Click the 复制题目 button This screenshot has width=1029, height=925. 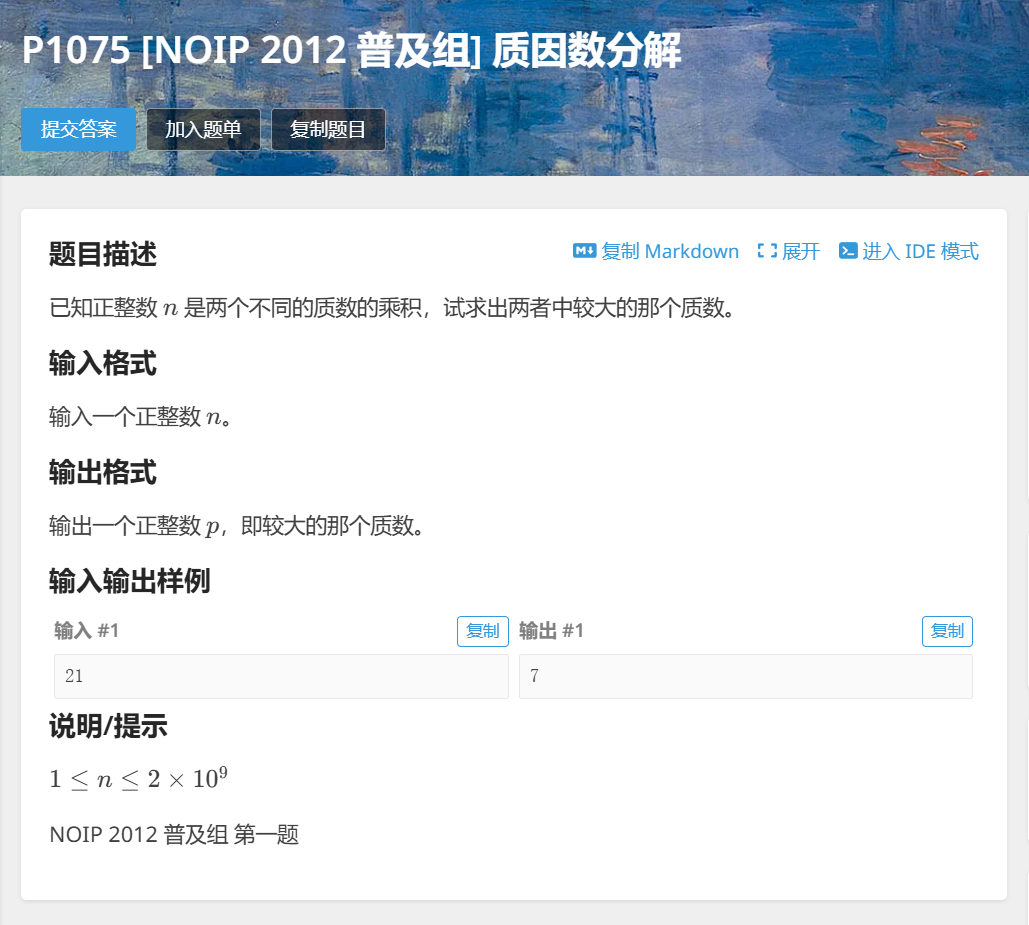pyautogui.click(x=328, y=129)
